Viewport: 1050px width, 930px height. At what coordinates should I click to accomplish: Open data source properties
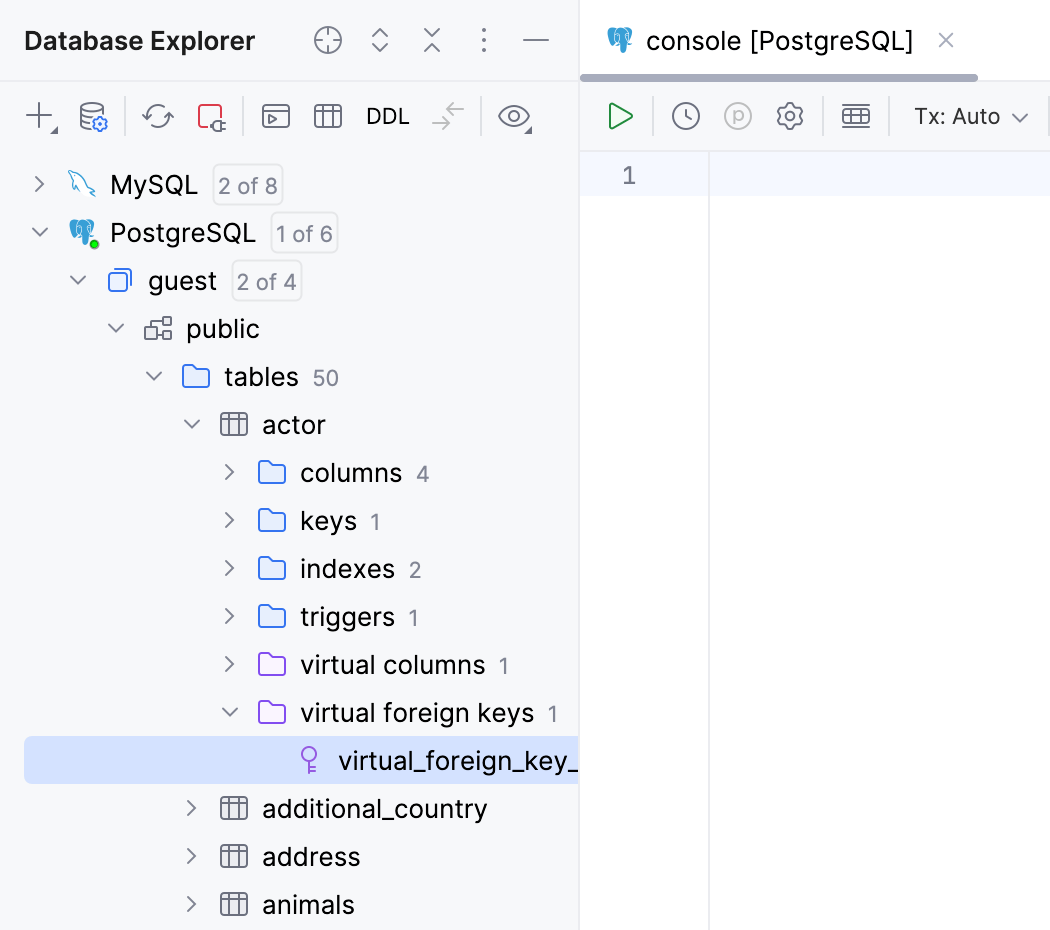(93, 117)
